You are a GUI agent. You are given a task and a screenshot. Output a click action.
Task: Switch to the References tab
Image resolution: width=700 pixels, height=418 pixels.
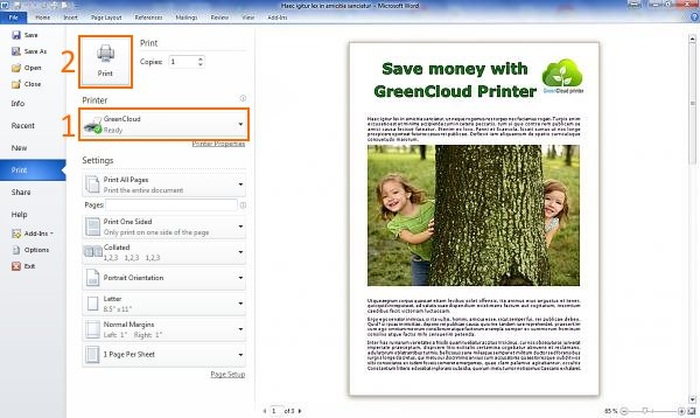[149, 17]
